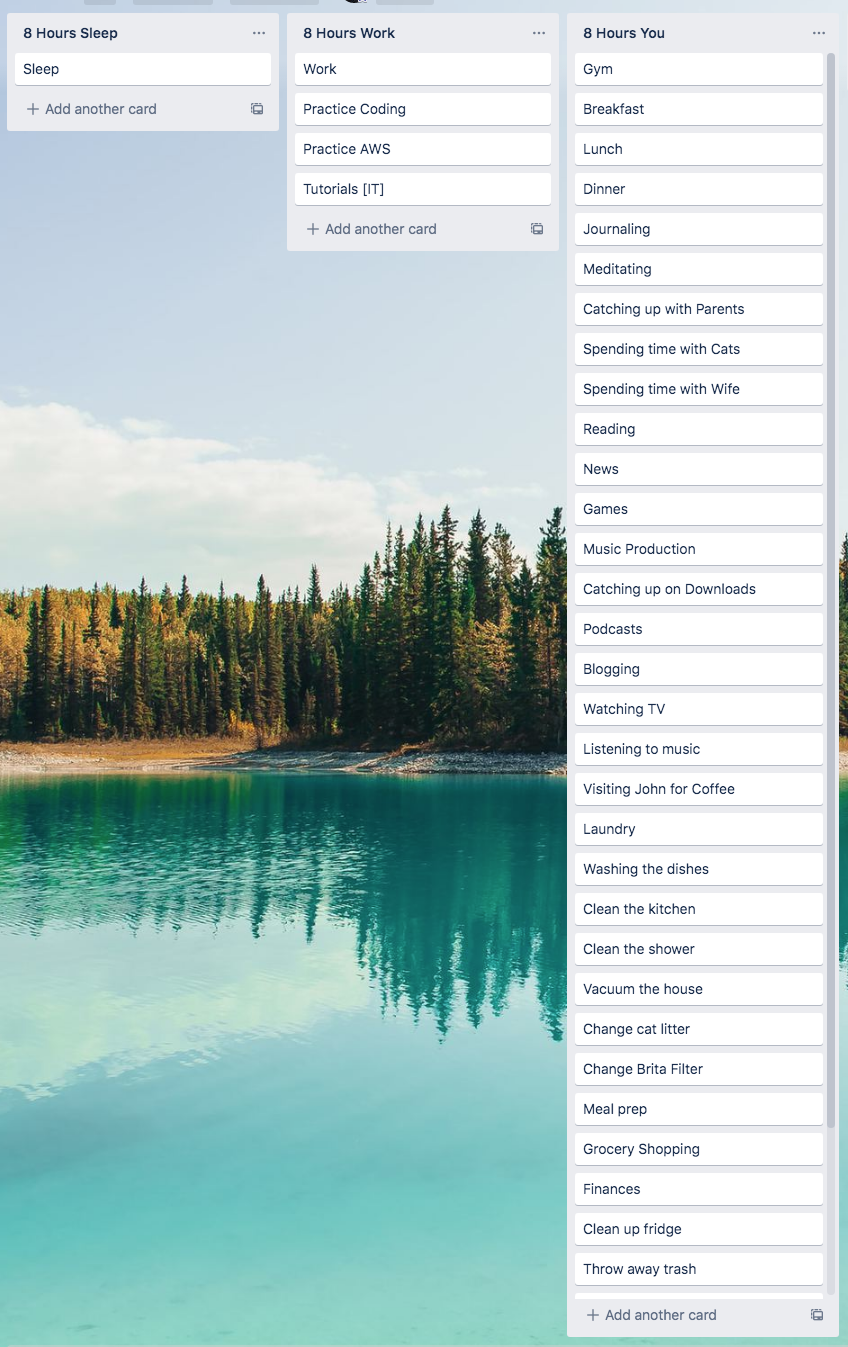Open the 8 Hours Work list actions menu

pyautogui.click(x=539, y=33)
